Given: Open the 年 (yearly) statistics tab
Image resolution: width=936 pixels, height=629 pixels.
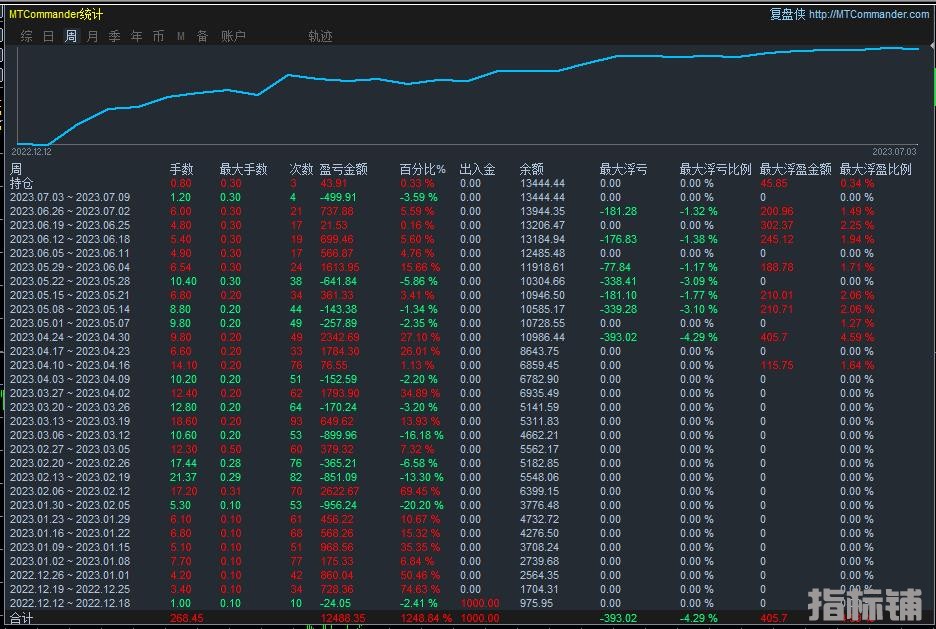Looking at the screenshot, I should [136, 36].
